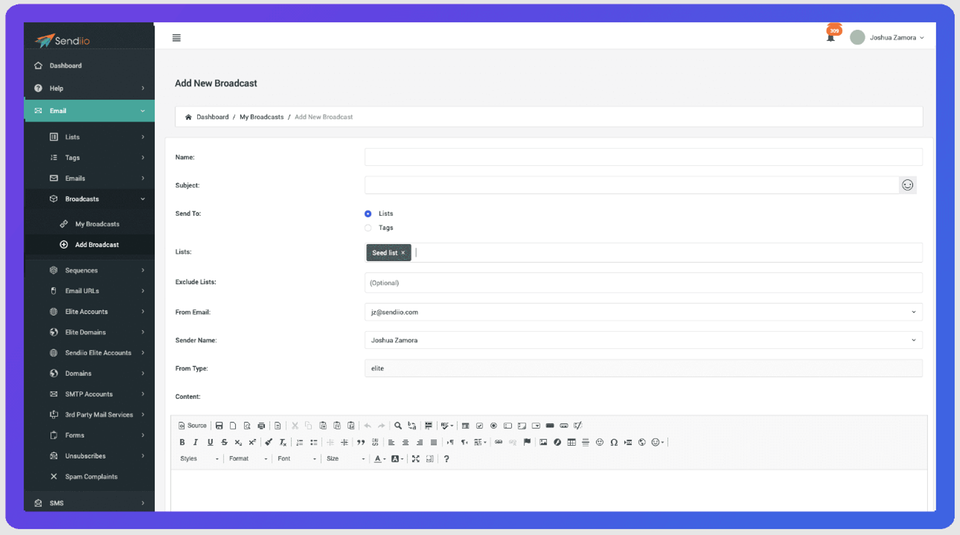The width and height of the screenshot is (960, 535).
Task: Select Add Broadcast in sidebar
Action: point(89,245)
